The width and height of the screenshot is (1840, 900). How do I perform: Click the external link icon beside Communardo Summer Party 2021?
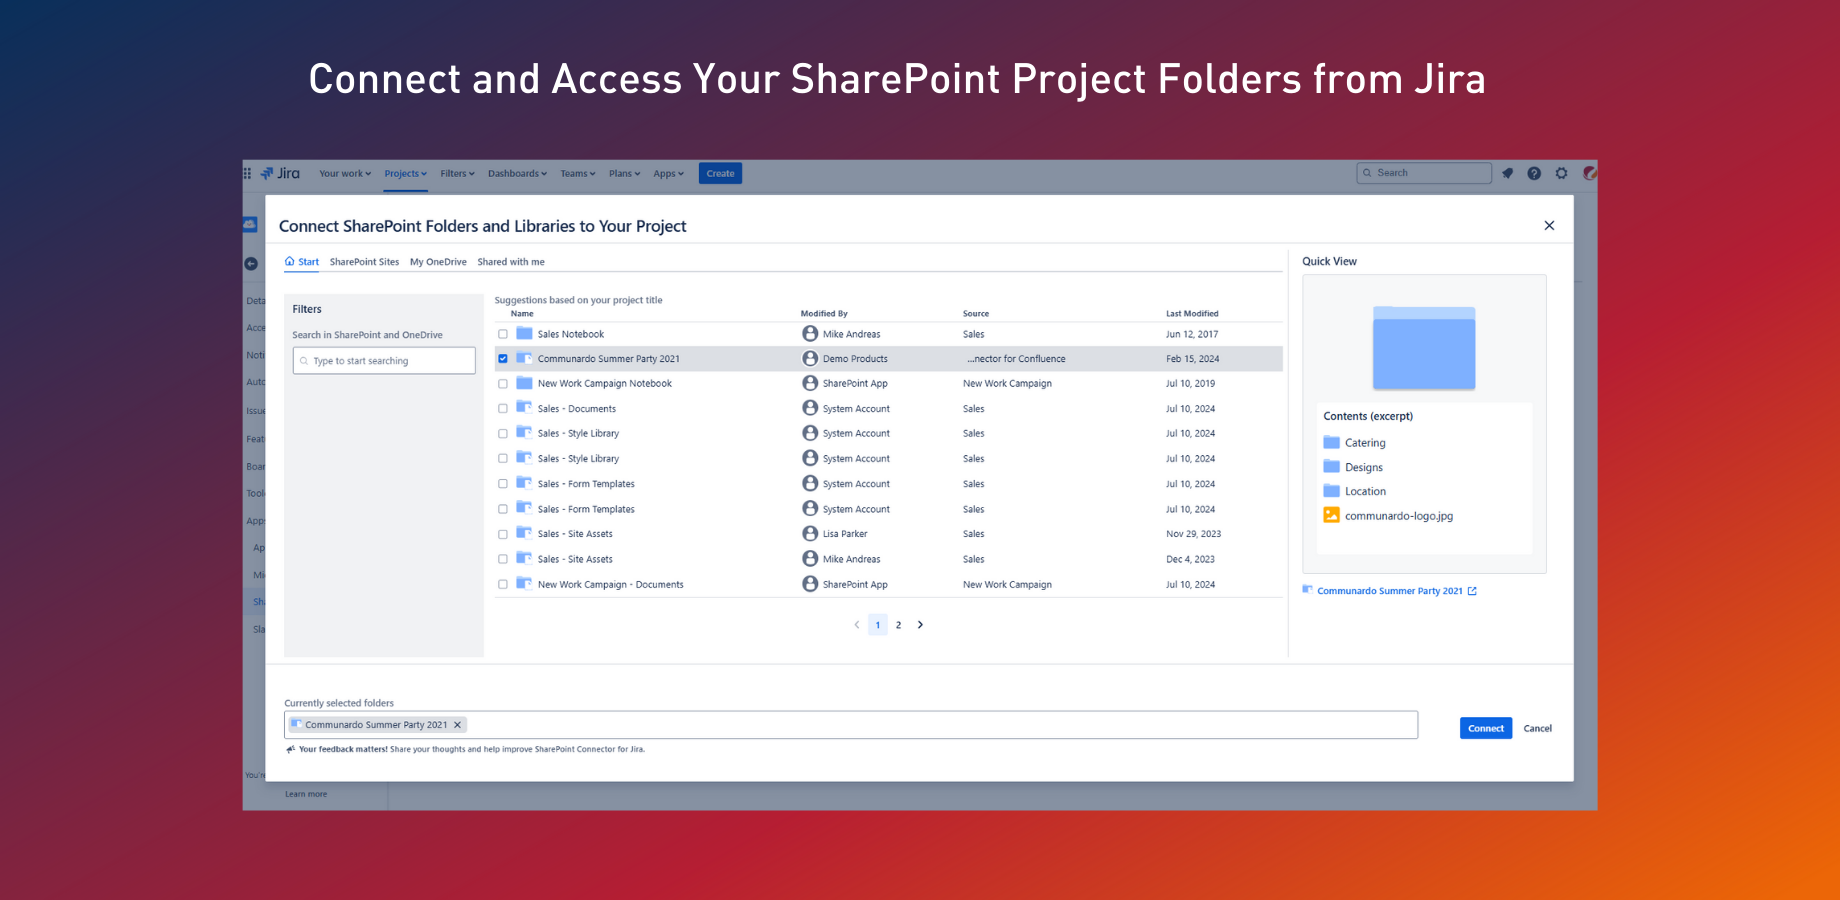pos(1473,590)
